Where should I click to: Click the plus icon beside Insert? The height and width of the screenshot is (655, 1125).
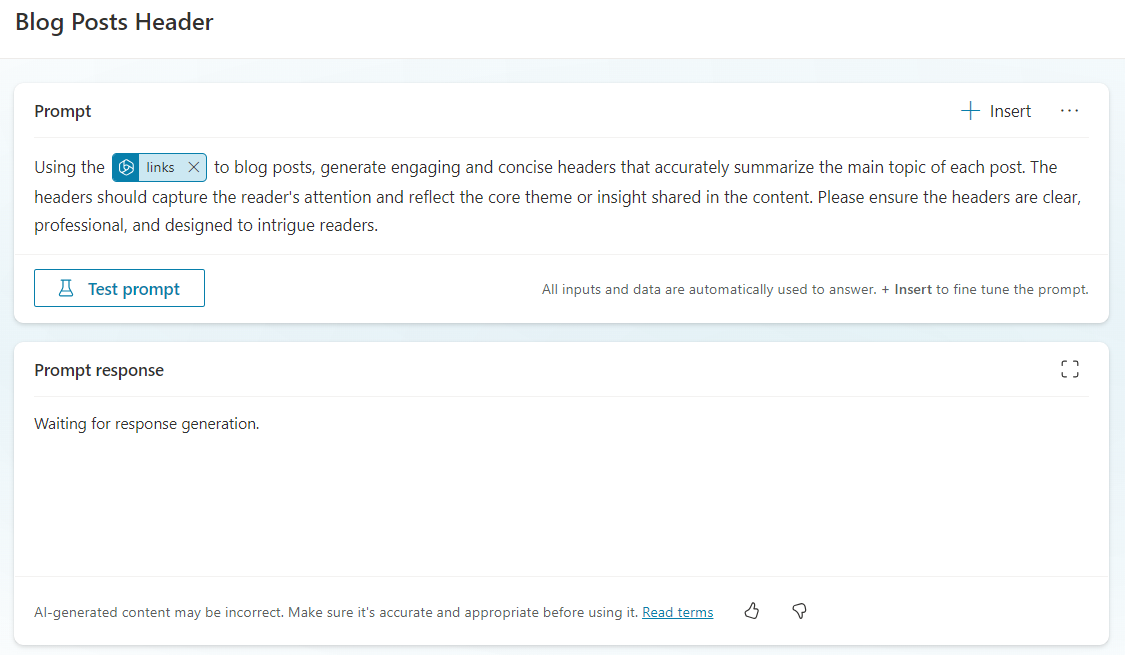point(968,111)
